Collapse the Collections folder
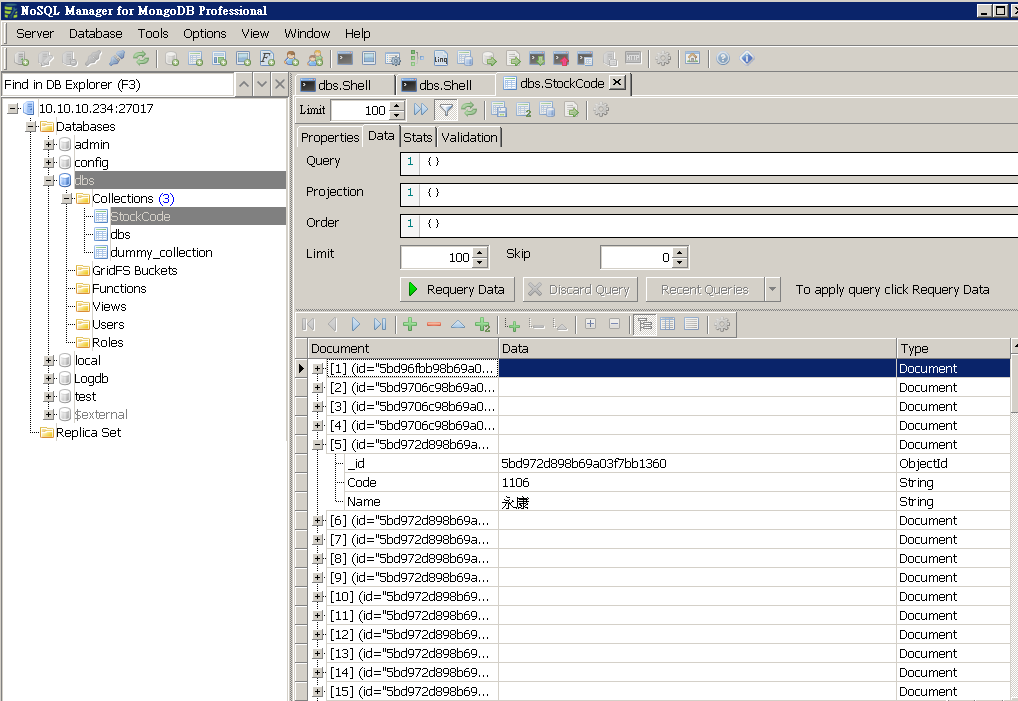Image resolution: width=1018 pixels, height=701 pixels. [67, 199]
